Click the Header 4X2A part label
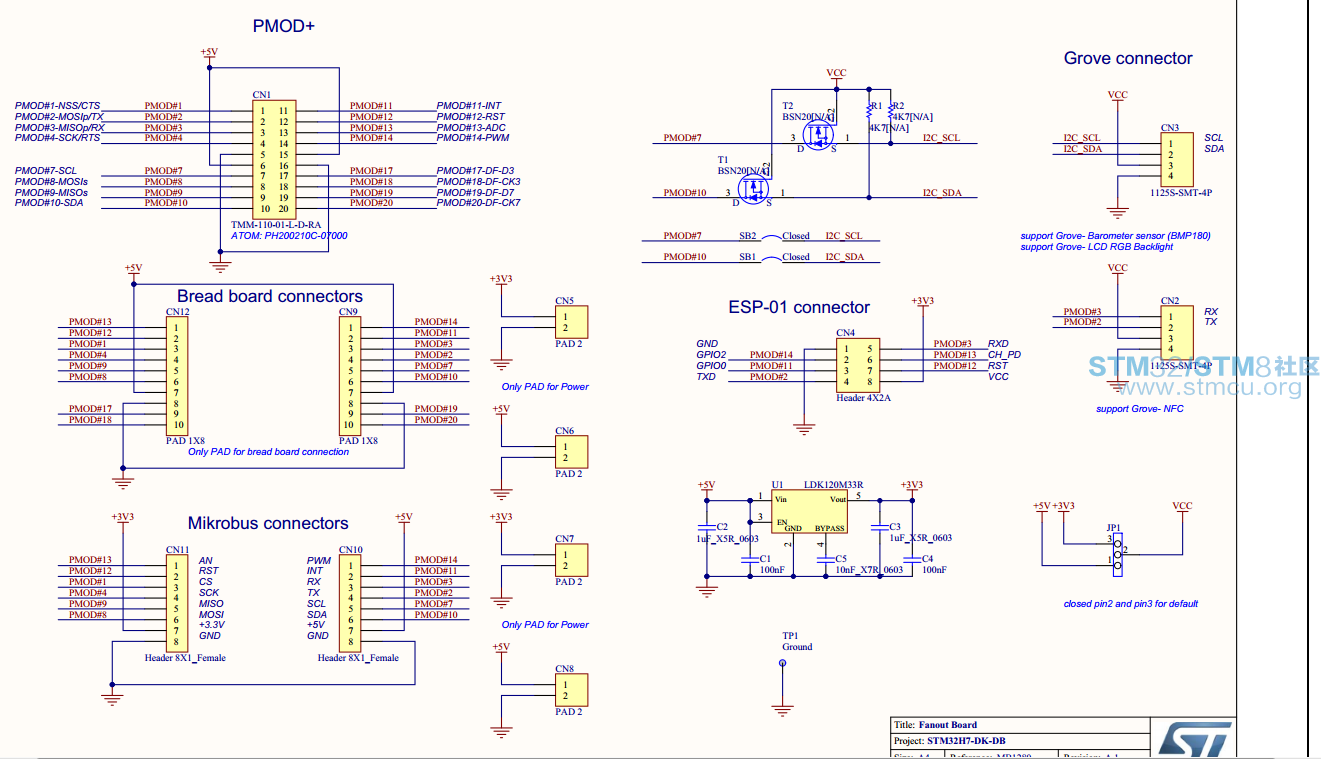 (863, 398)
